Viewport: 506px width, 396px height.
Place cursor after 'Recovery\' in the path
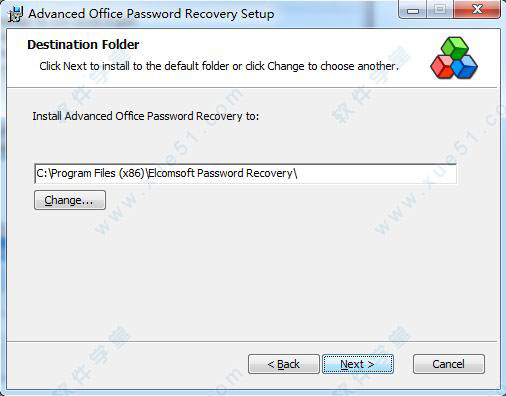coord(298,174)
